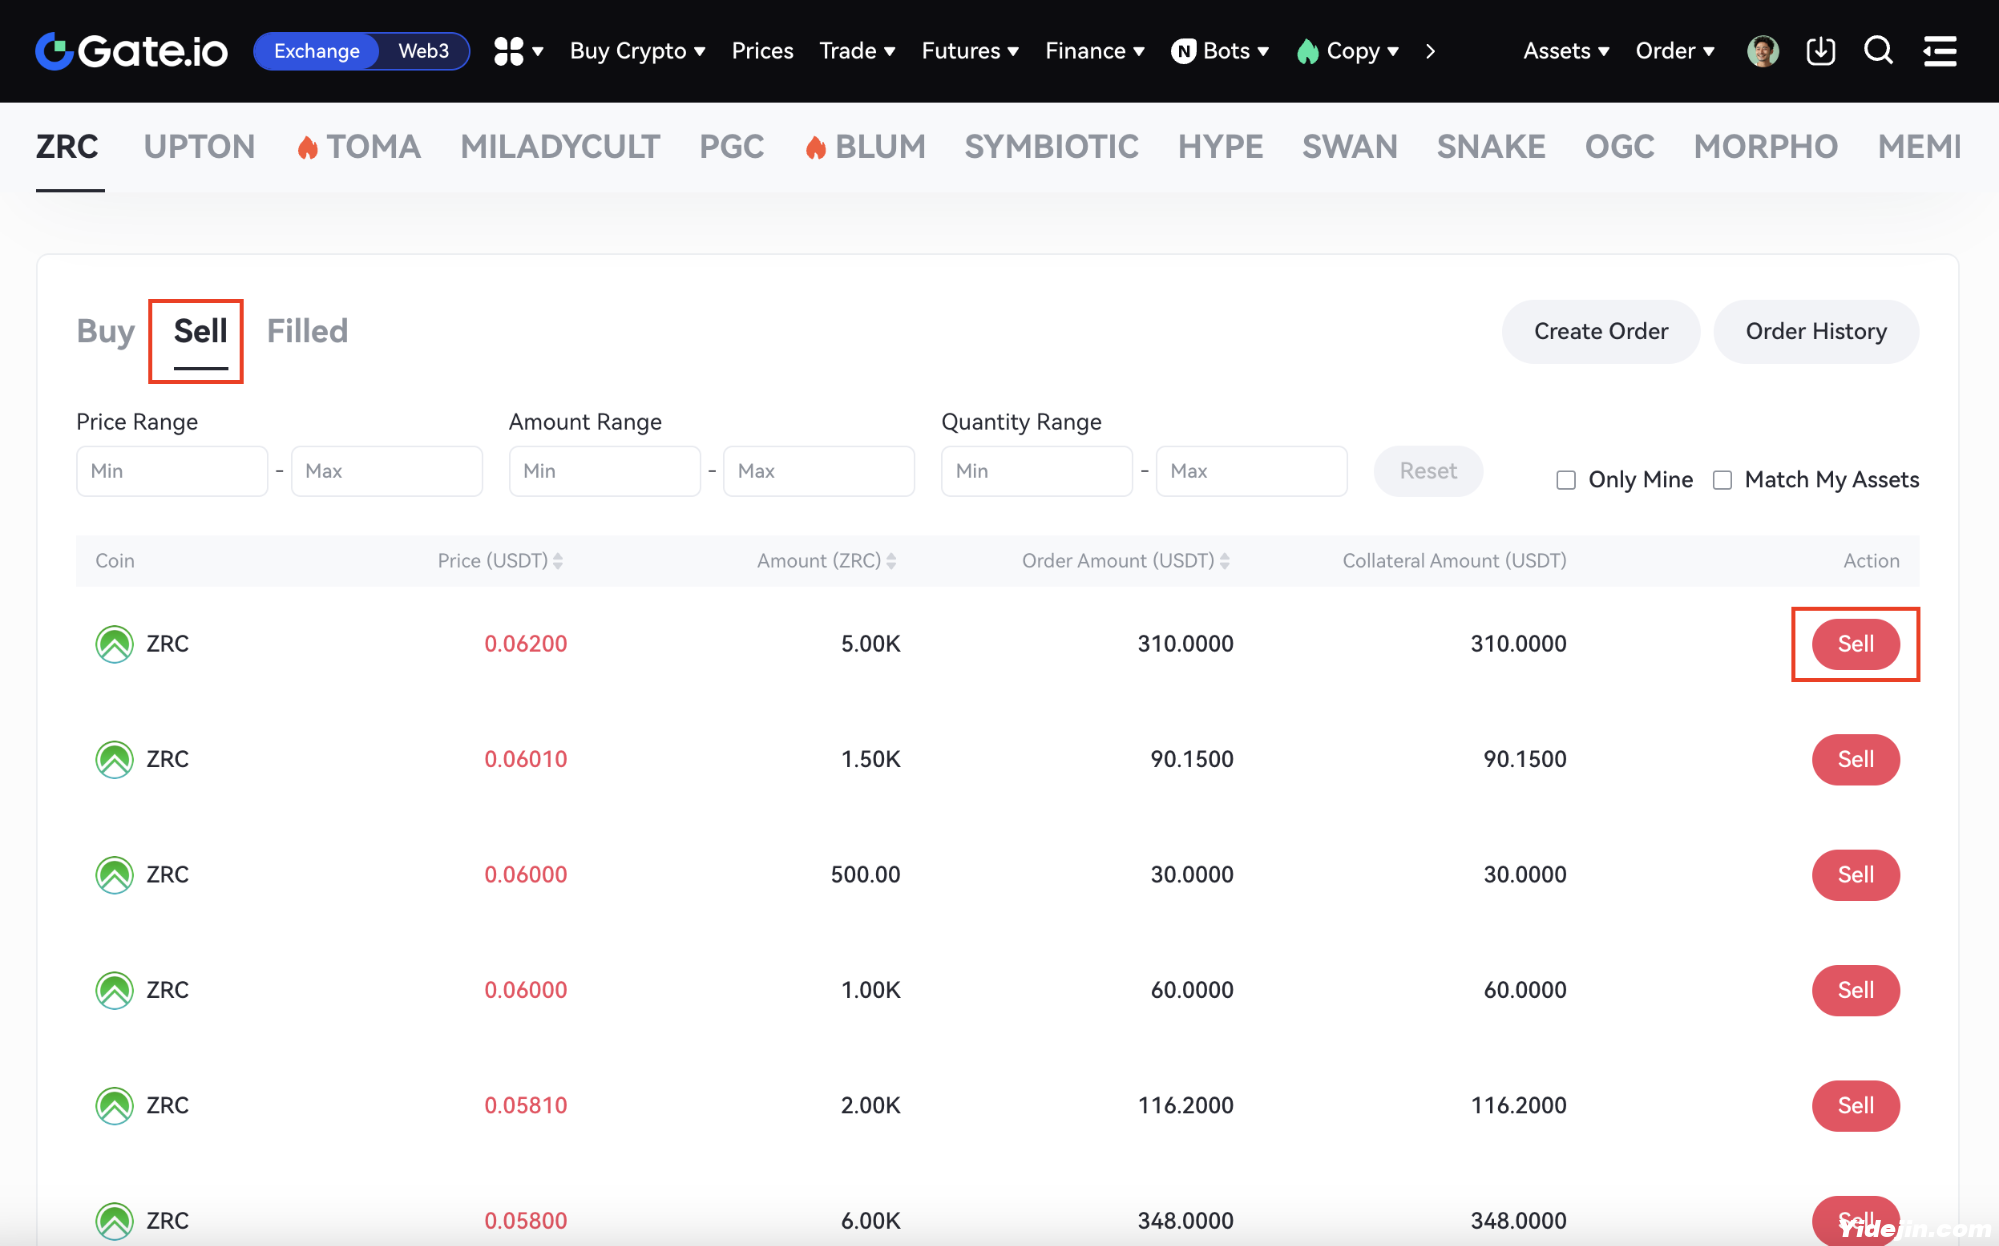Viewport: 1999px width, 1246px height.
Task: Select the TOMA token tab
Action: coord(359,147)
